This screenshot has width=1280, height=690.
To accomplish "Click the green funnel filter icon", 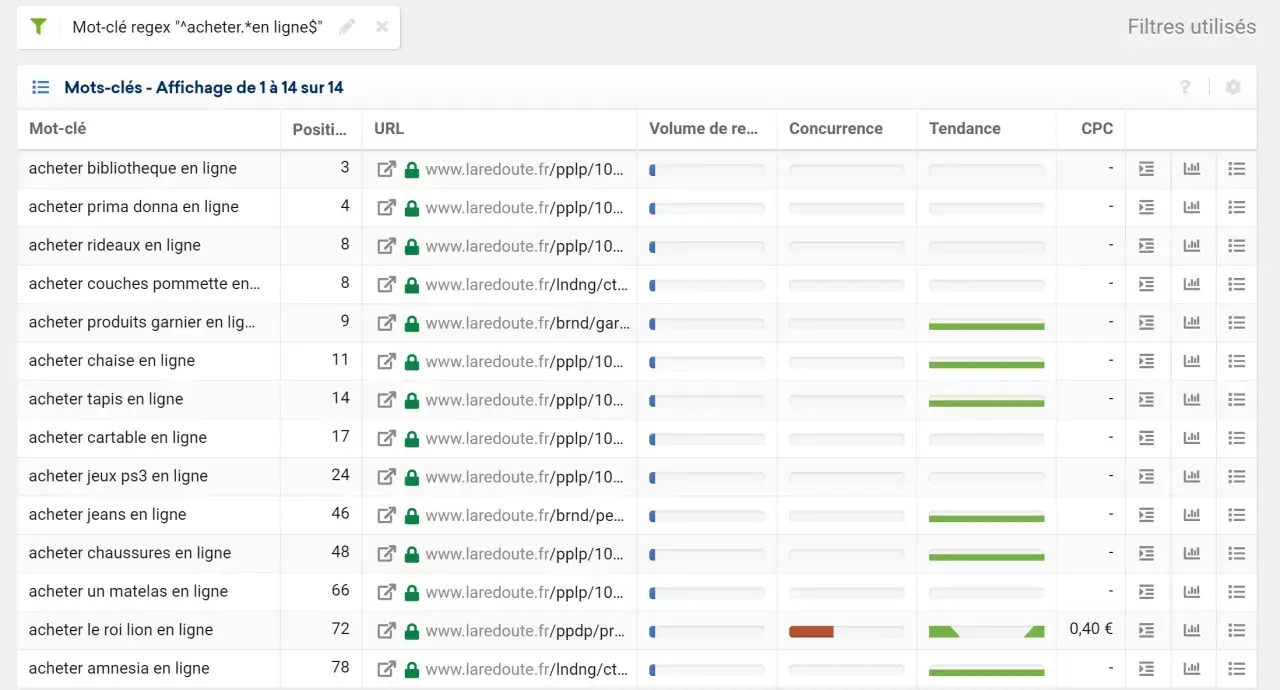I will point(38,27).
